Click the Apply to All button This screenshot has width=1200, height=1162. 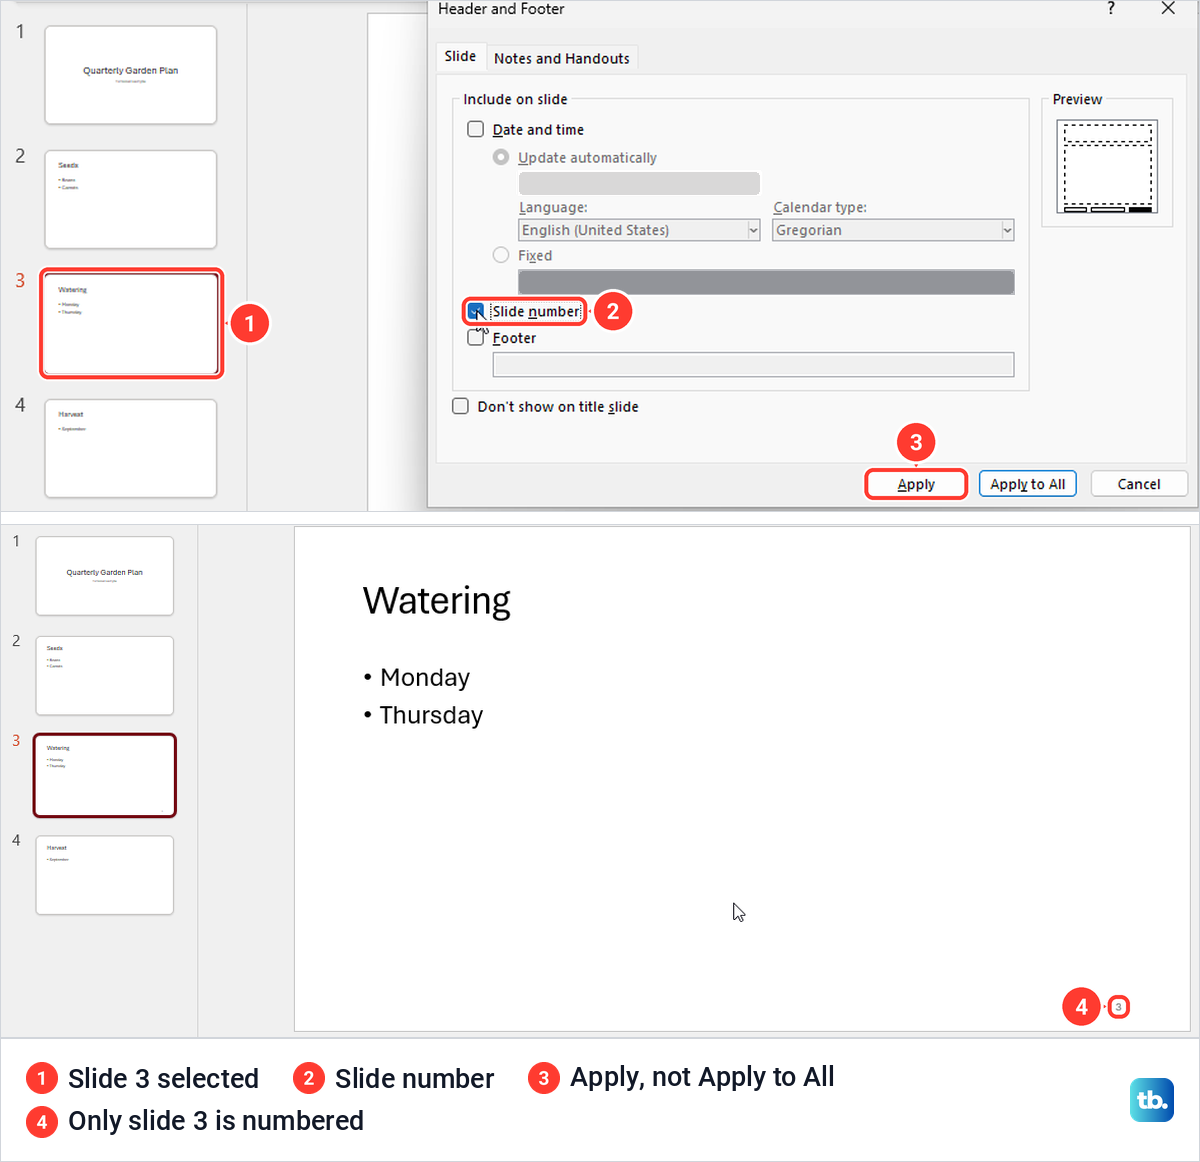pos(1027,484)
